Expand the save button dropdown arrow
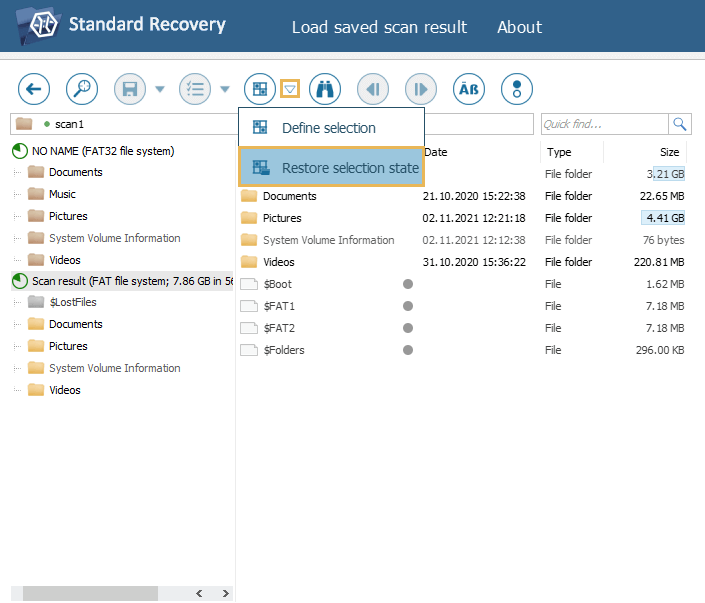705x603 pixels. (160, 89)
